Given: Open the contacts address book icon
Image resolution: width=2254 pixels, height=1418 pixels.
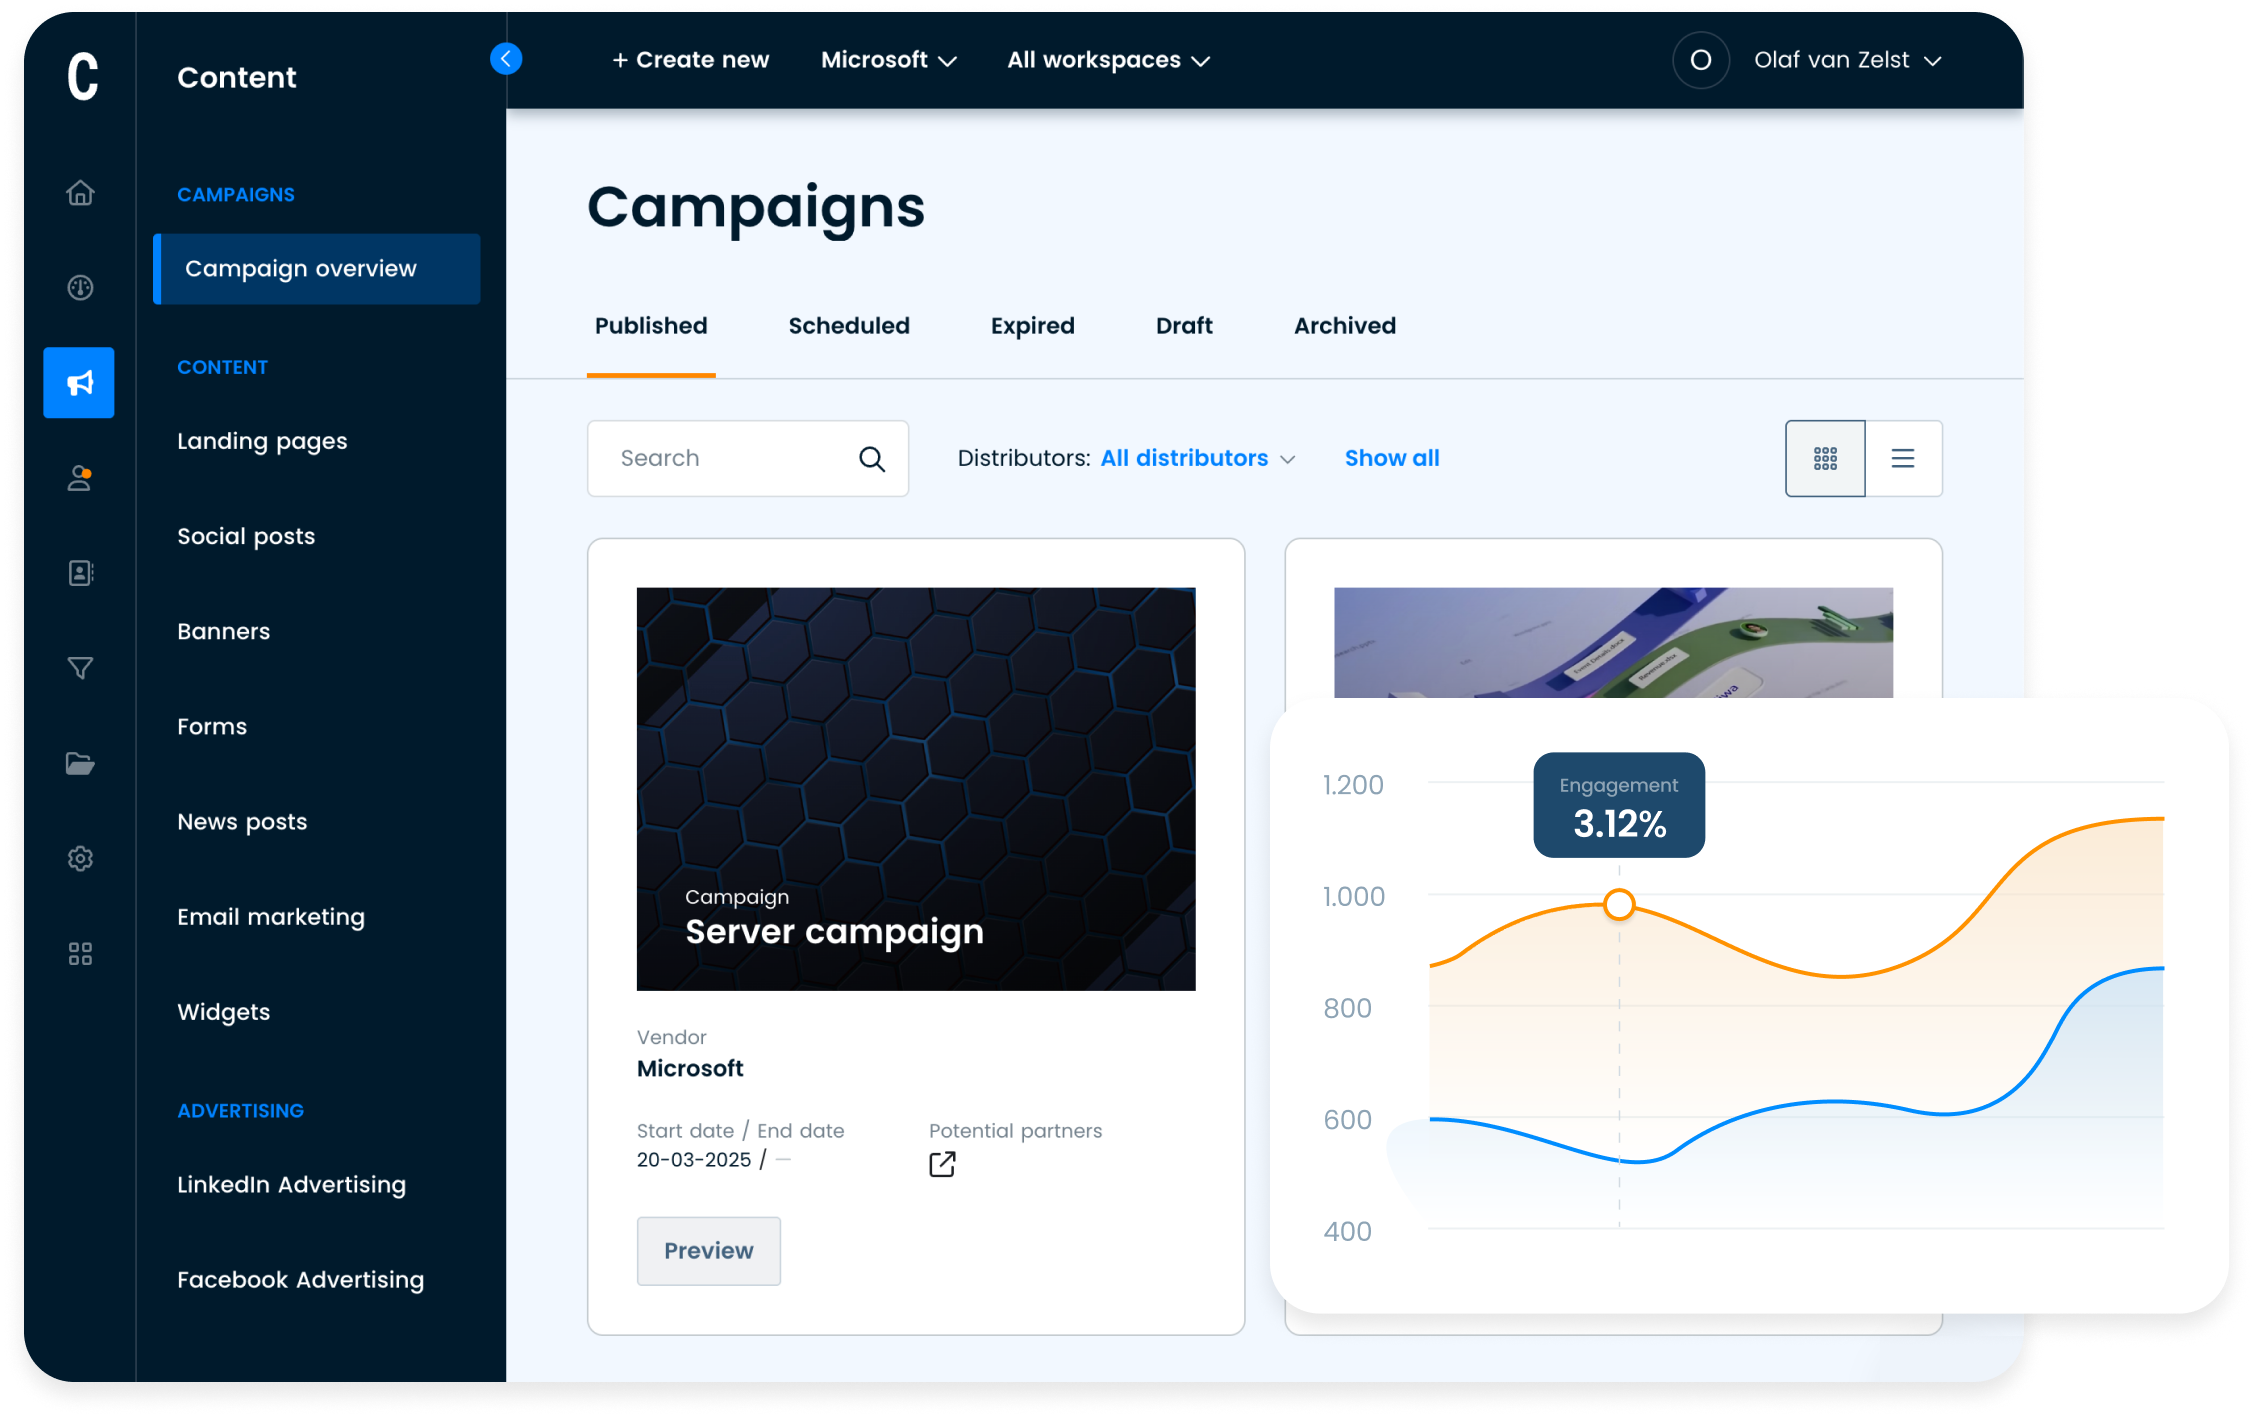Looking at the screenshot, I should point(80,573).
